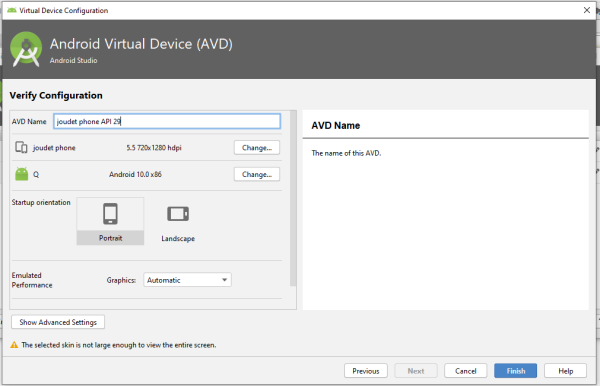Image resolution: width=600 pixels, height=386 pixels.
Task: Click the green Android Q system image icon
Action: coord(21,174)
